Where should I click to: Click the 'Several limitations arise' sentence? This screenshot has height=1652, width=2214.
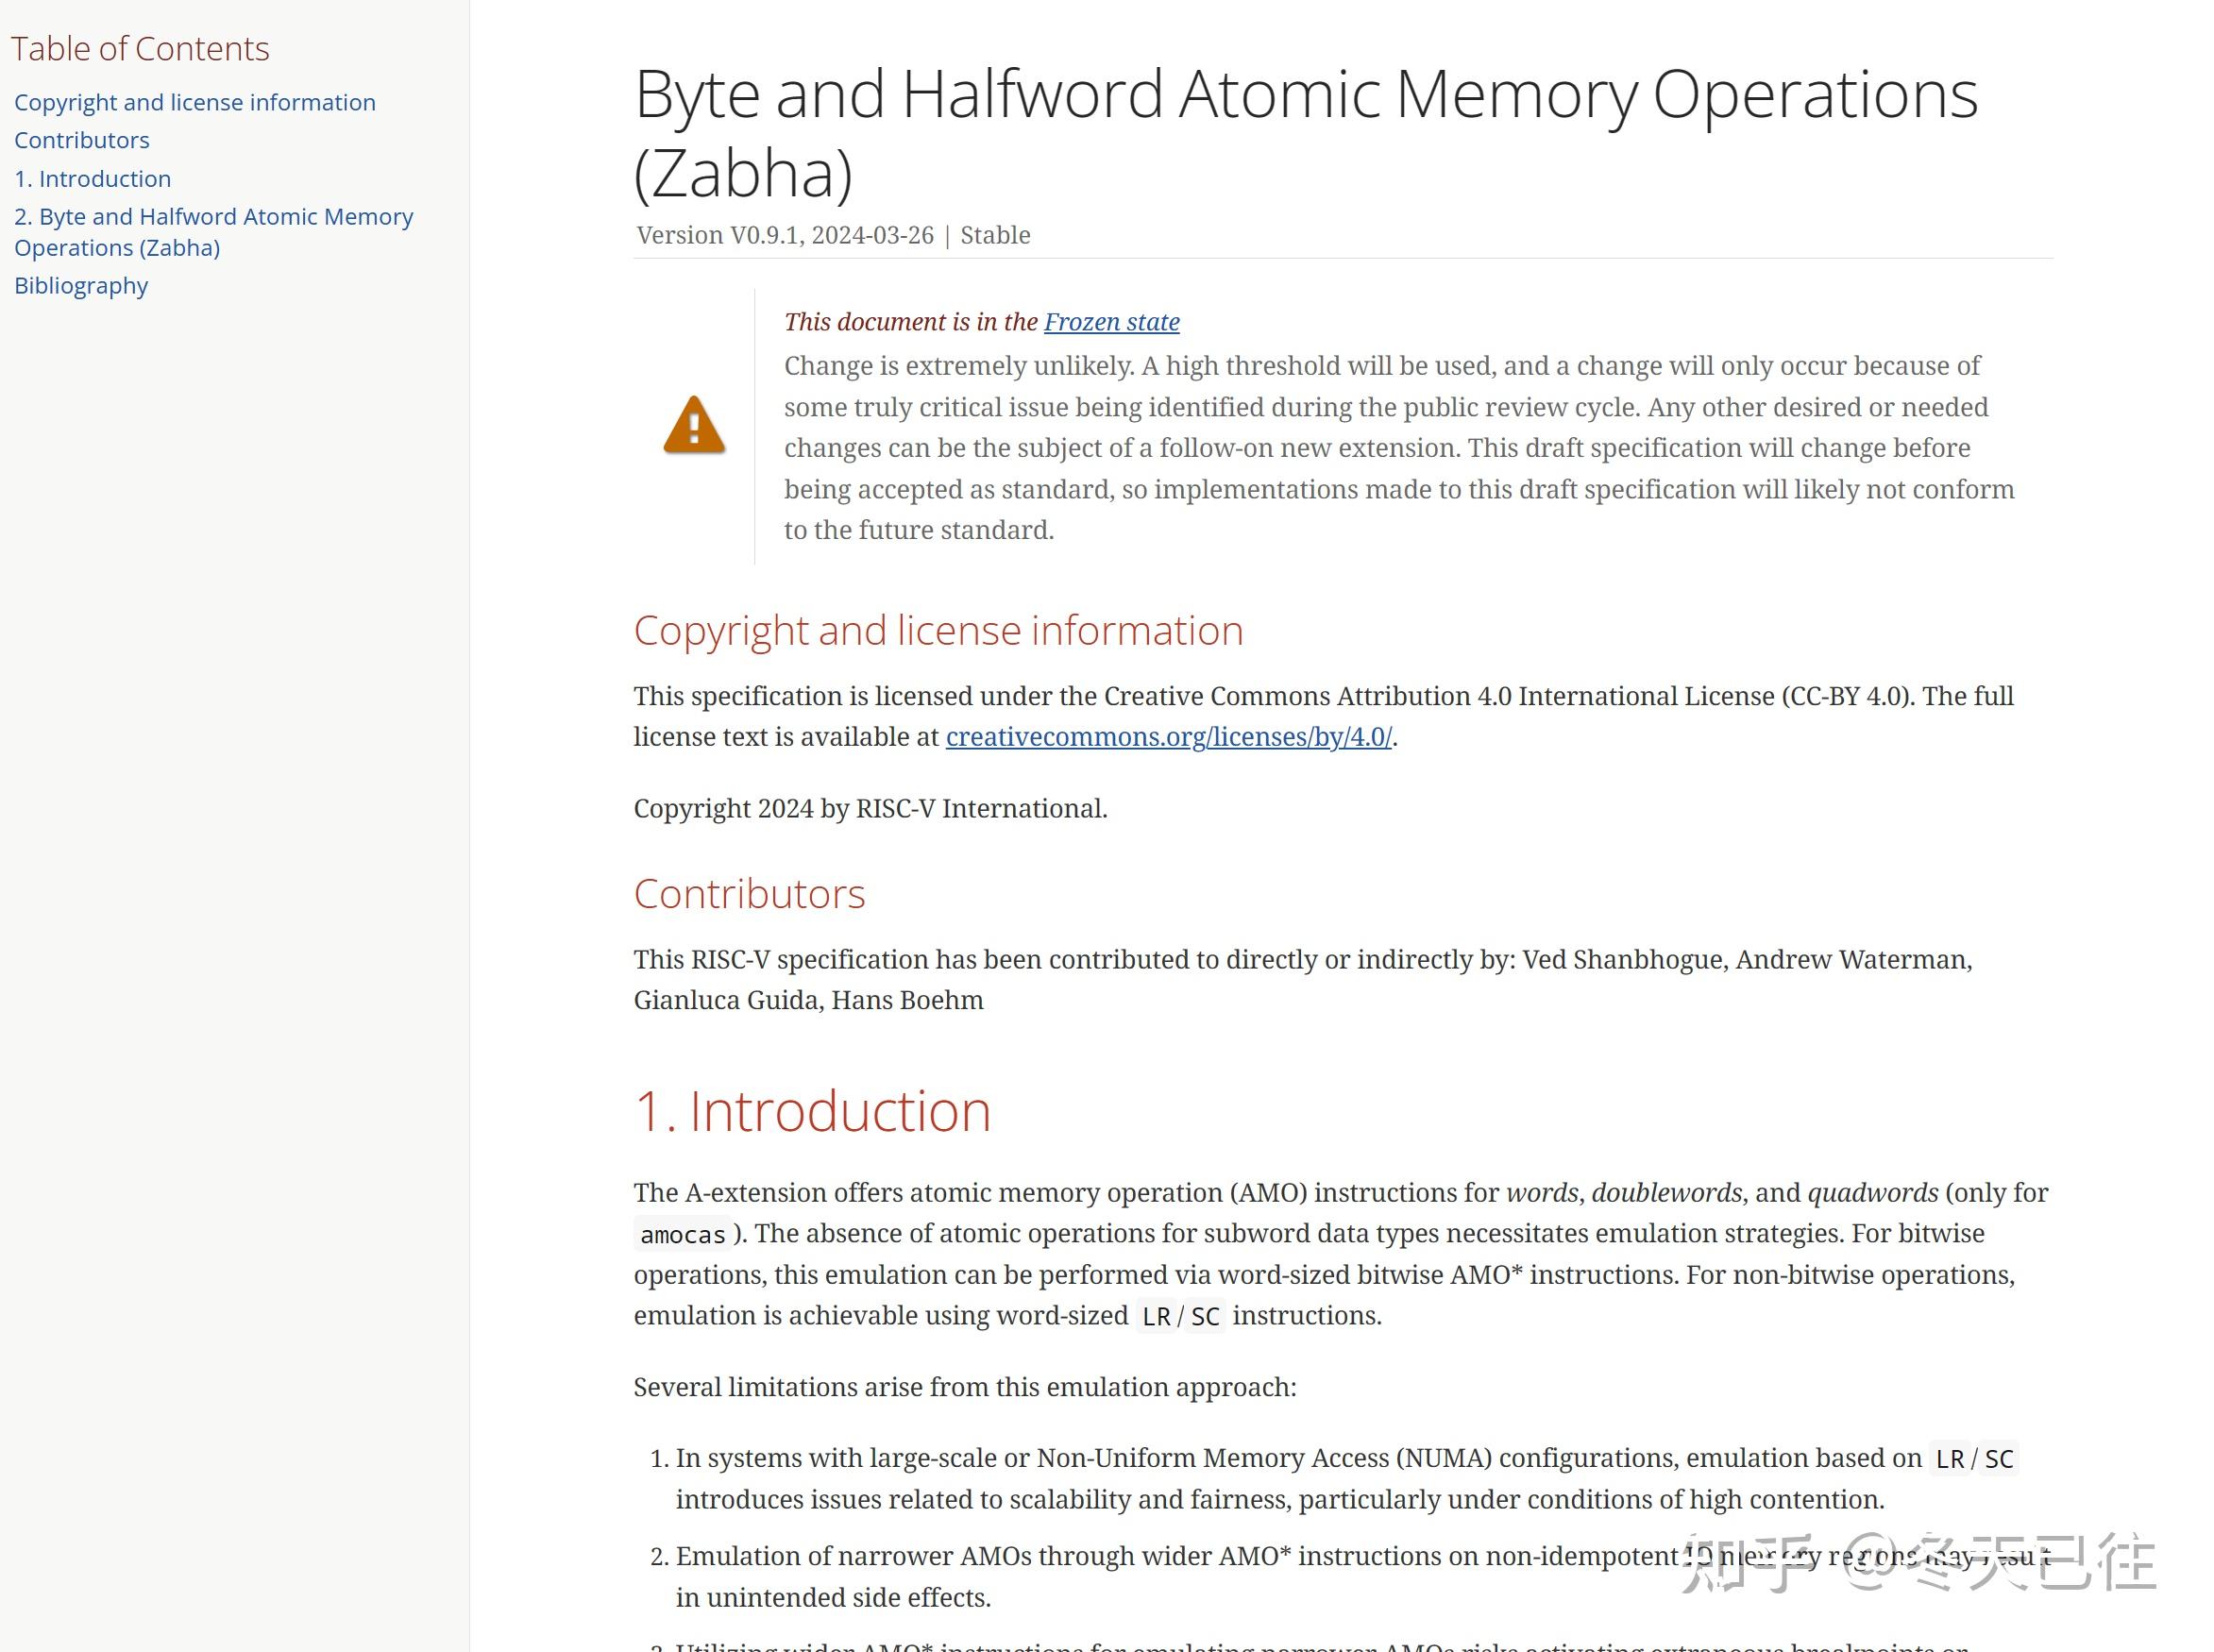tap(965, 1388)
